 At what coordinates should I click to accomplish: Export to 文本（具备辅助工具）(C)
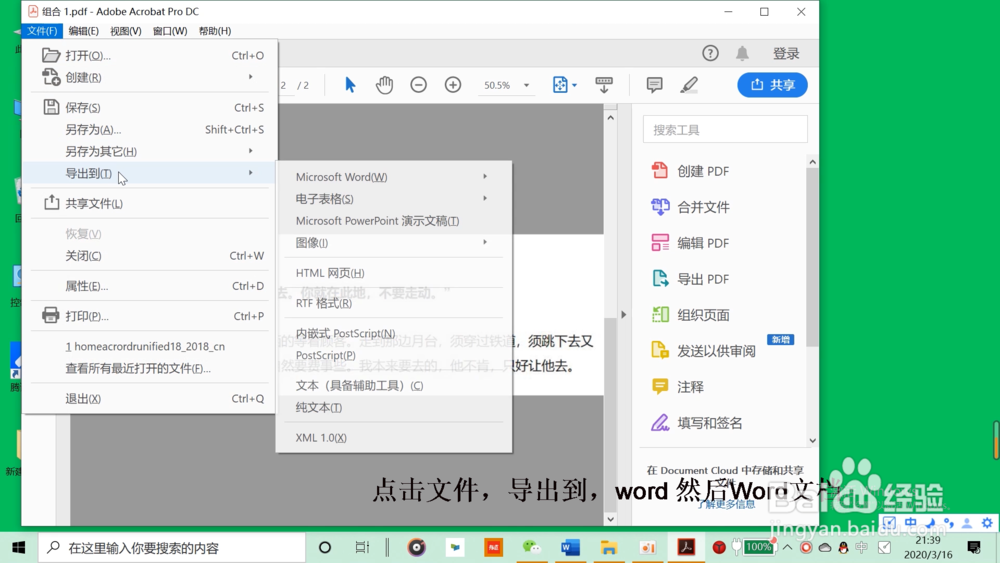point(394,385)
